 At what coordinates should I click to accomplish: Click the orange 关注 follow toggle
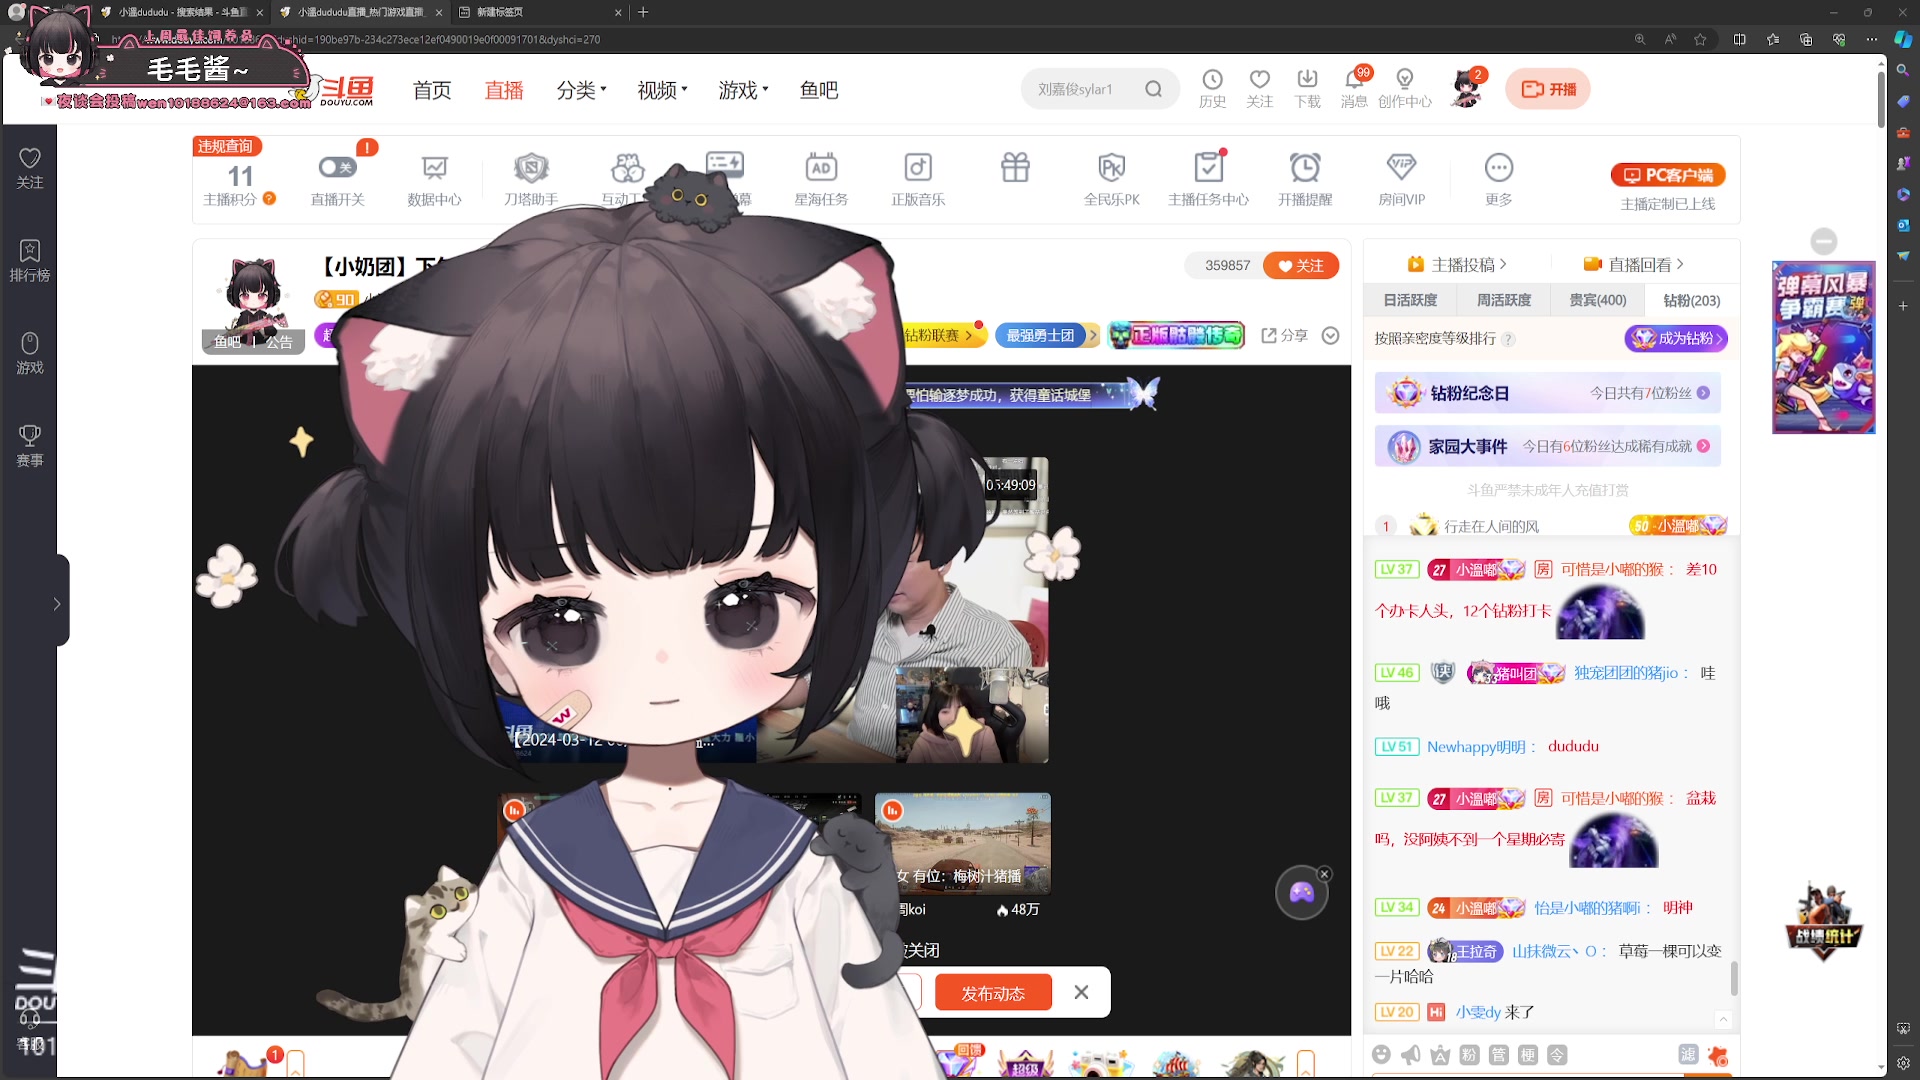[x=1300, y=265]
